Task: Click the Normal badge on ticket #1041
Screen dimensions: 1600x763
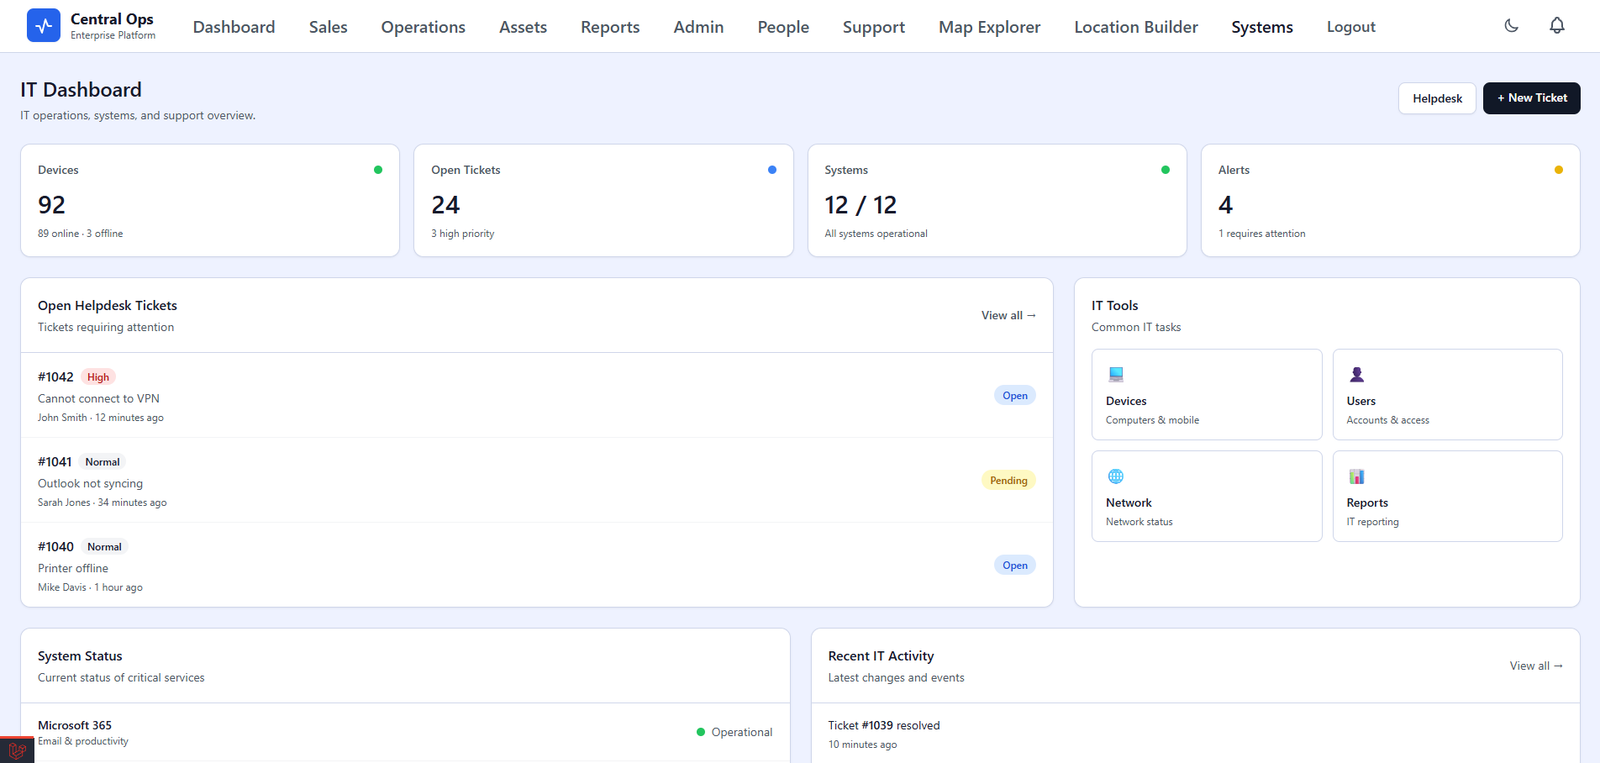Action: click(102, 462)
